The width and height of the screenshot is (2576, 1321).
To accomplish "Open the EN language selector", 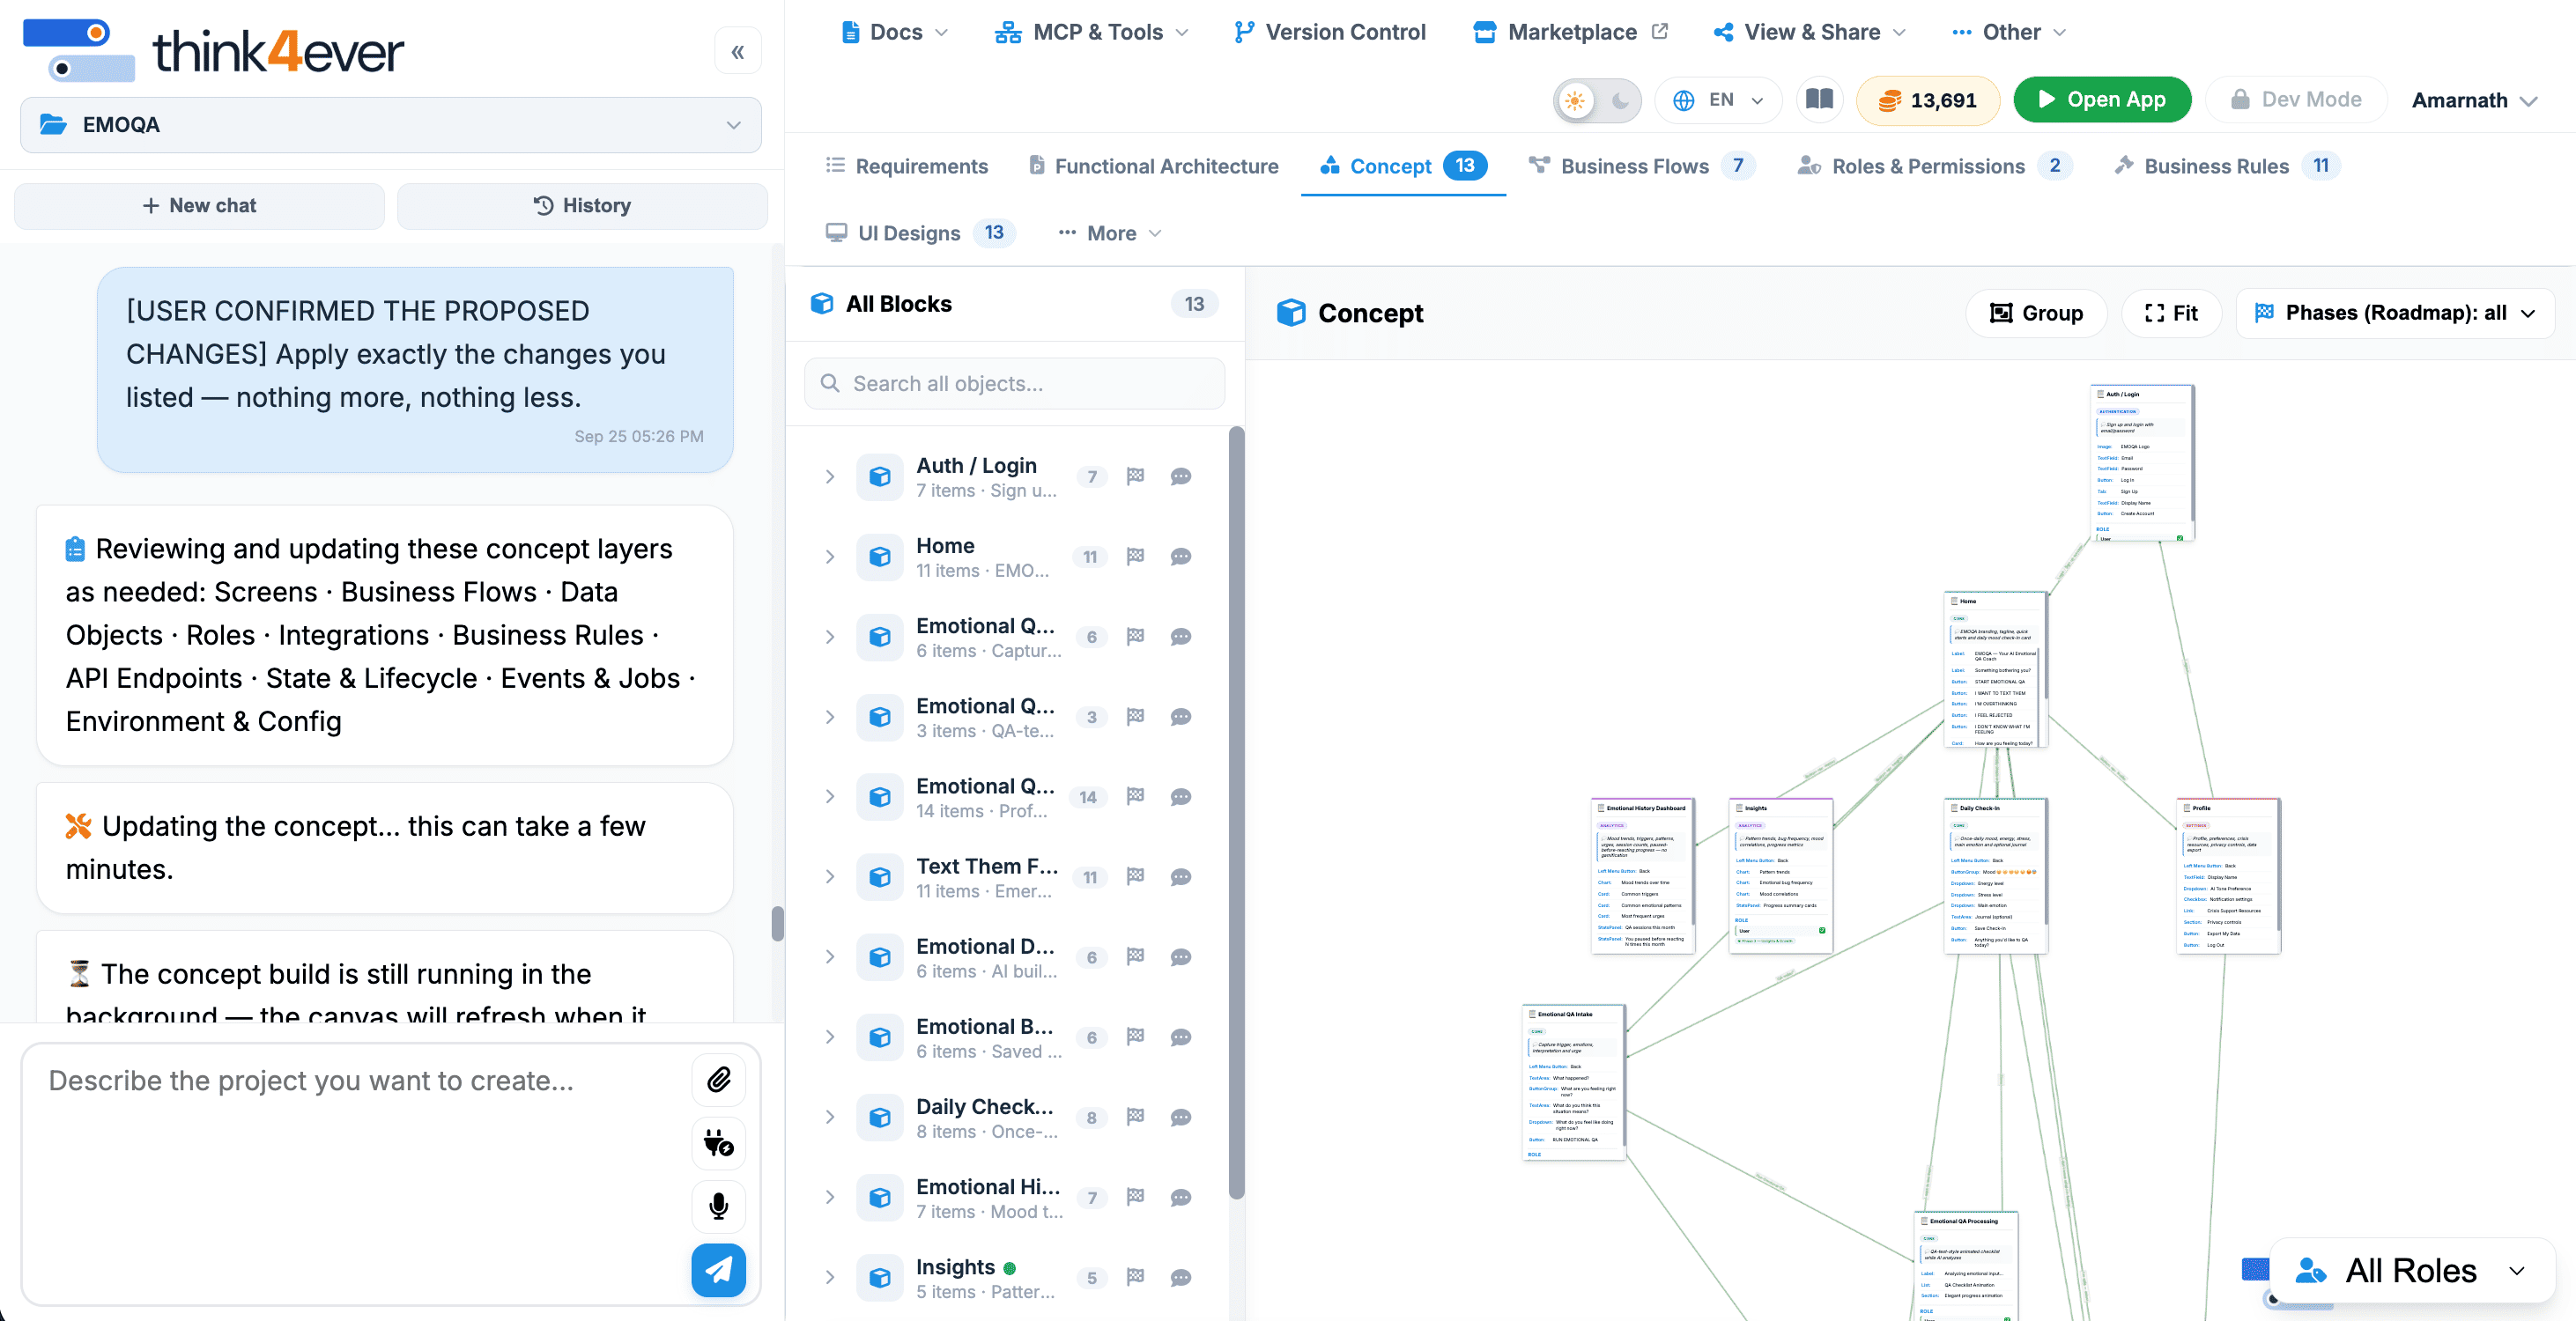I will click(x=1718, y=100).
